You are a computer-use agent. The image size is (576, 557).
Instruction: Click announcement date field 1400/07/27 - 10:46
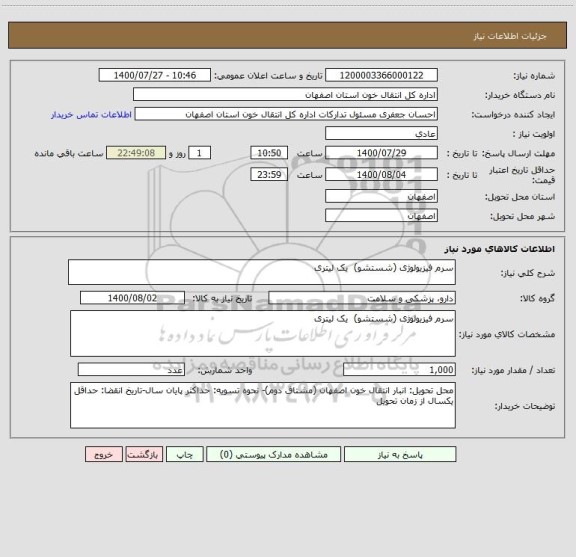(155, 75)
